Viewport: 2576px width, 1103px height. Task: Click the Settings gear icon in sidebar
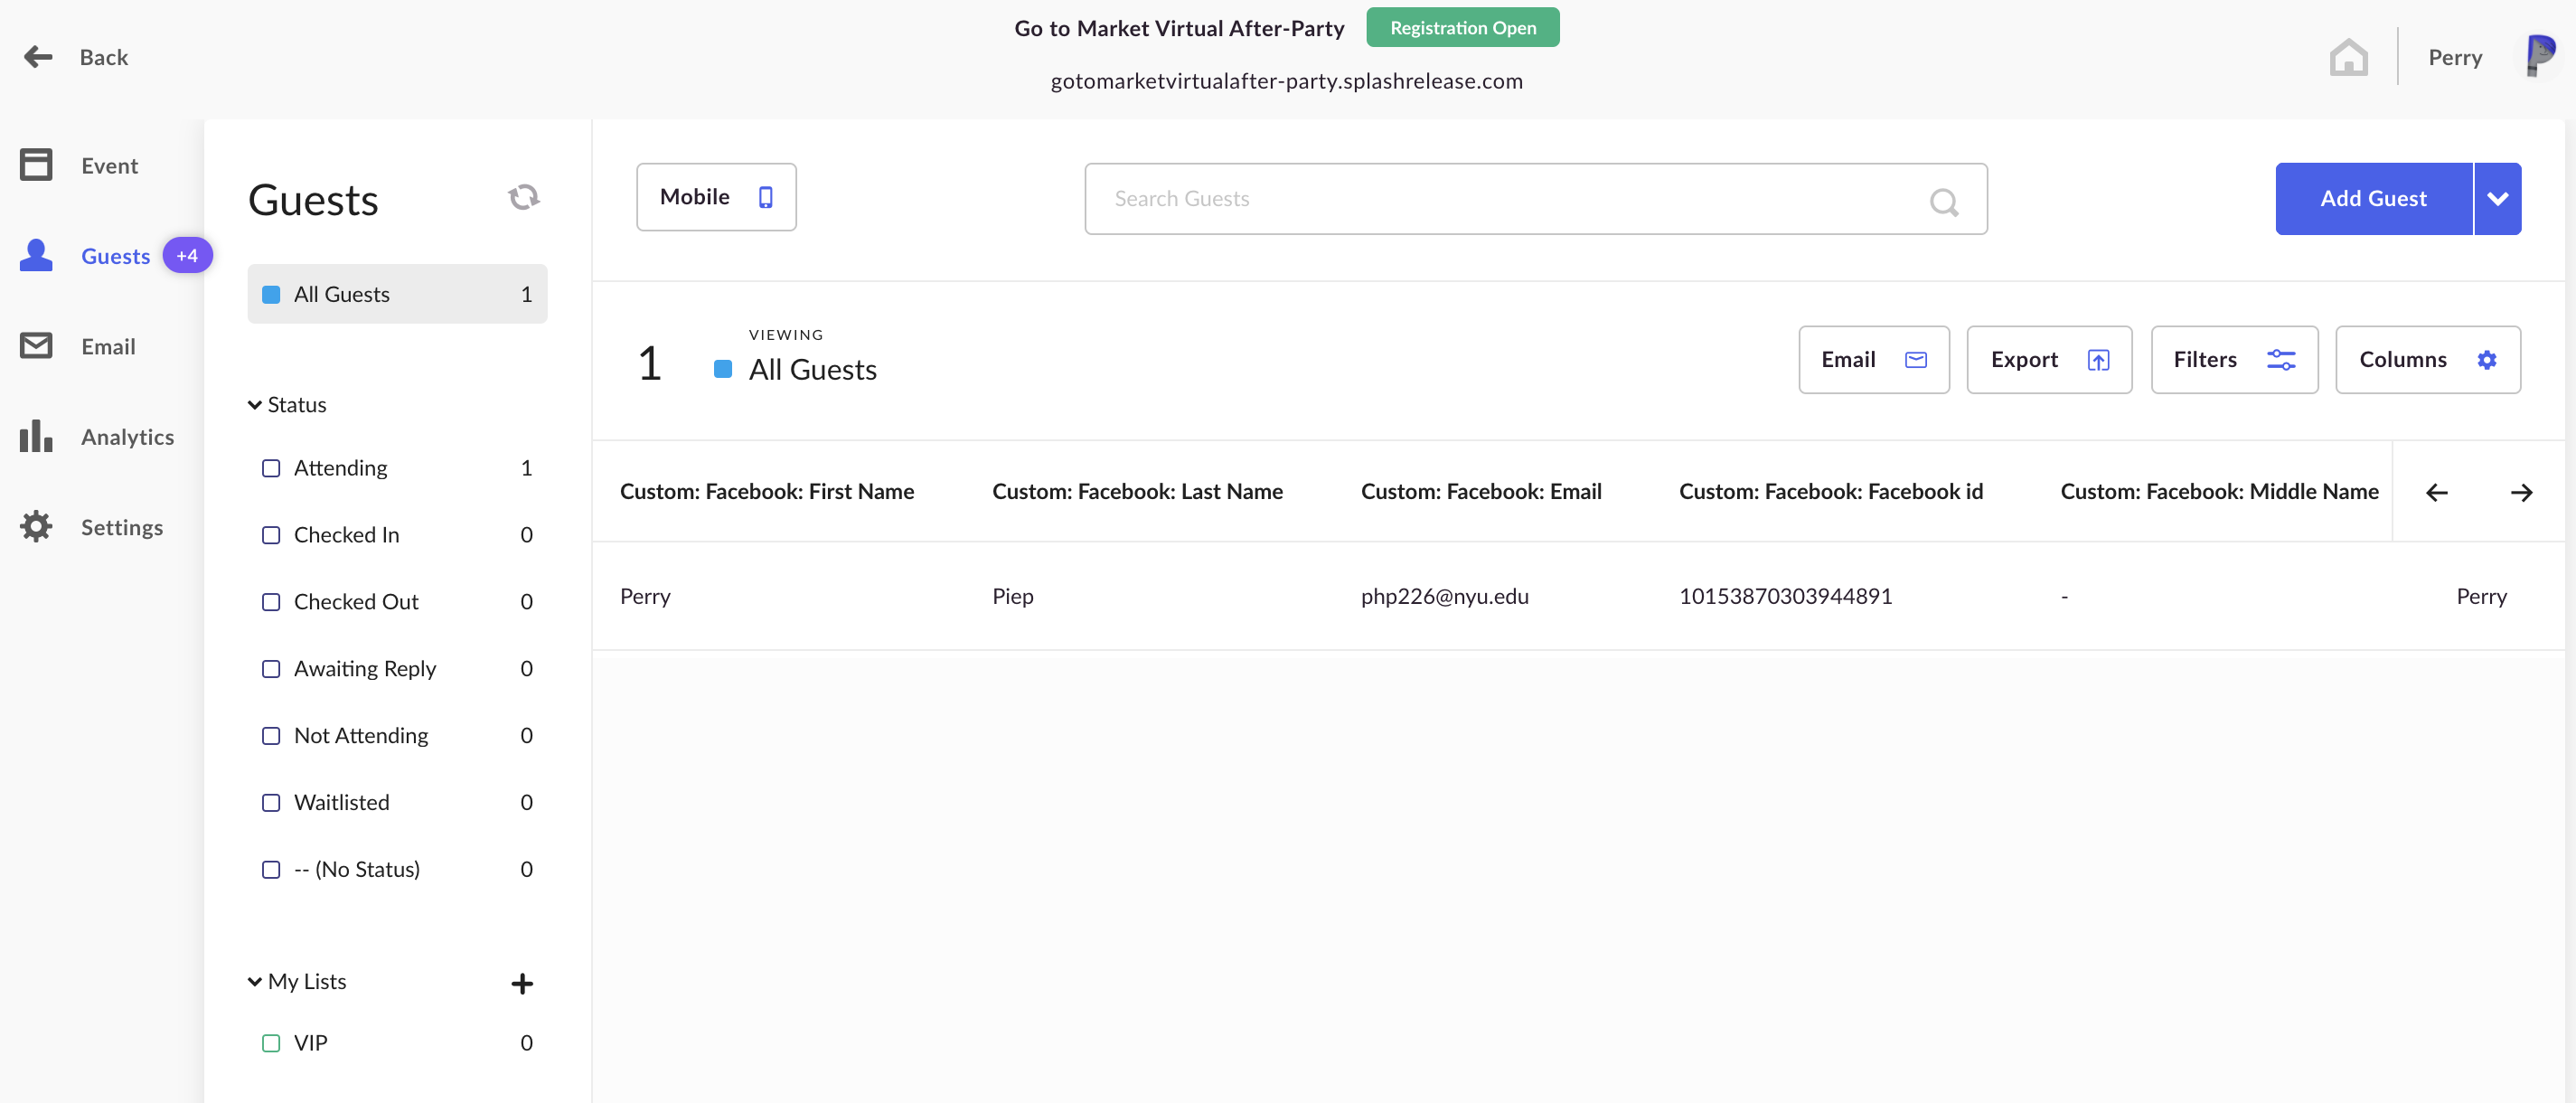(36, 526)
